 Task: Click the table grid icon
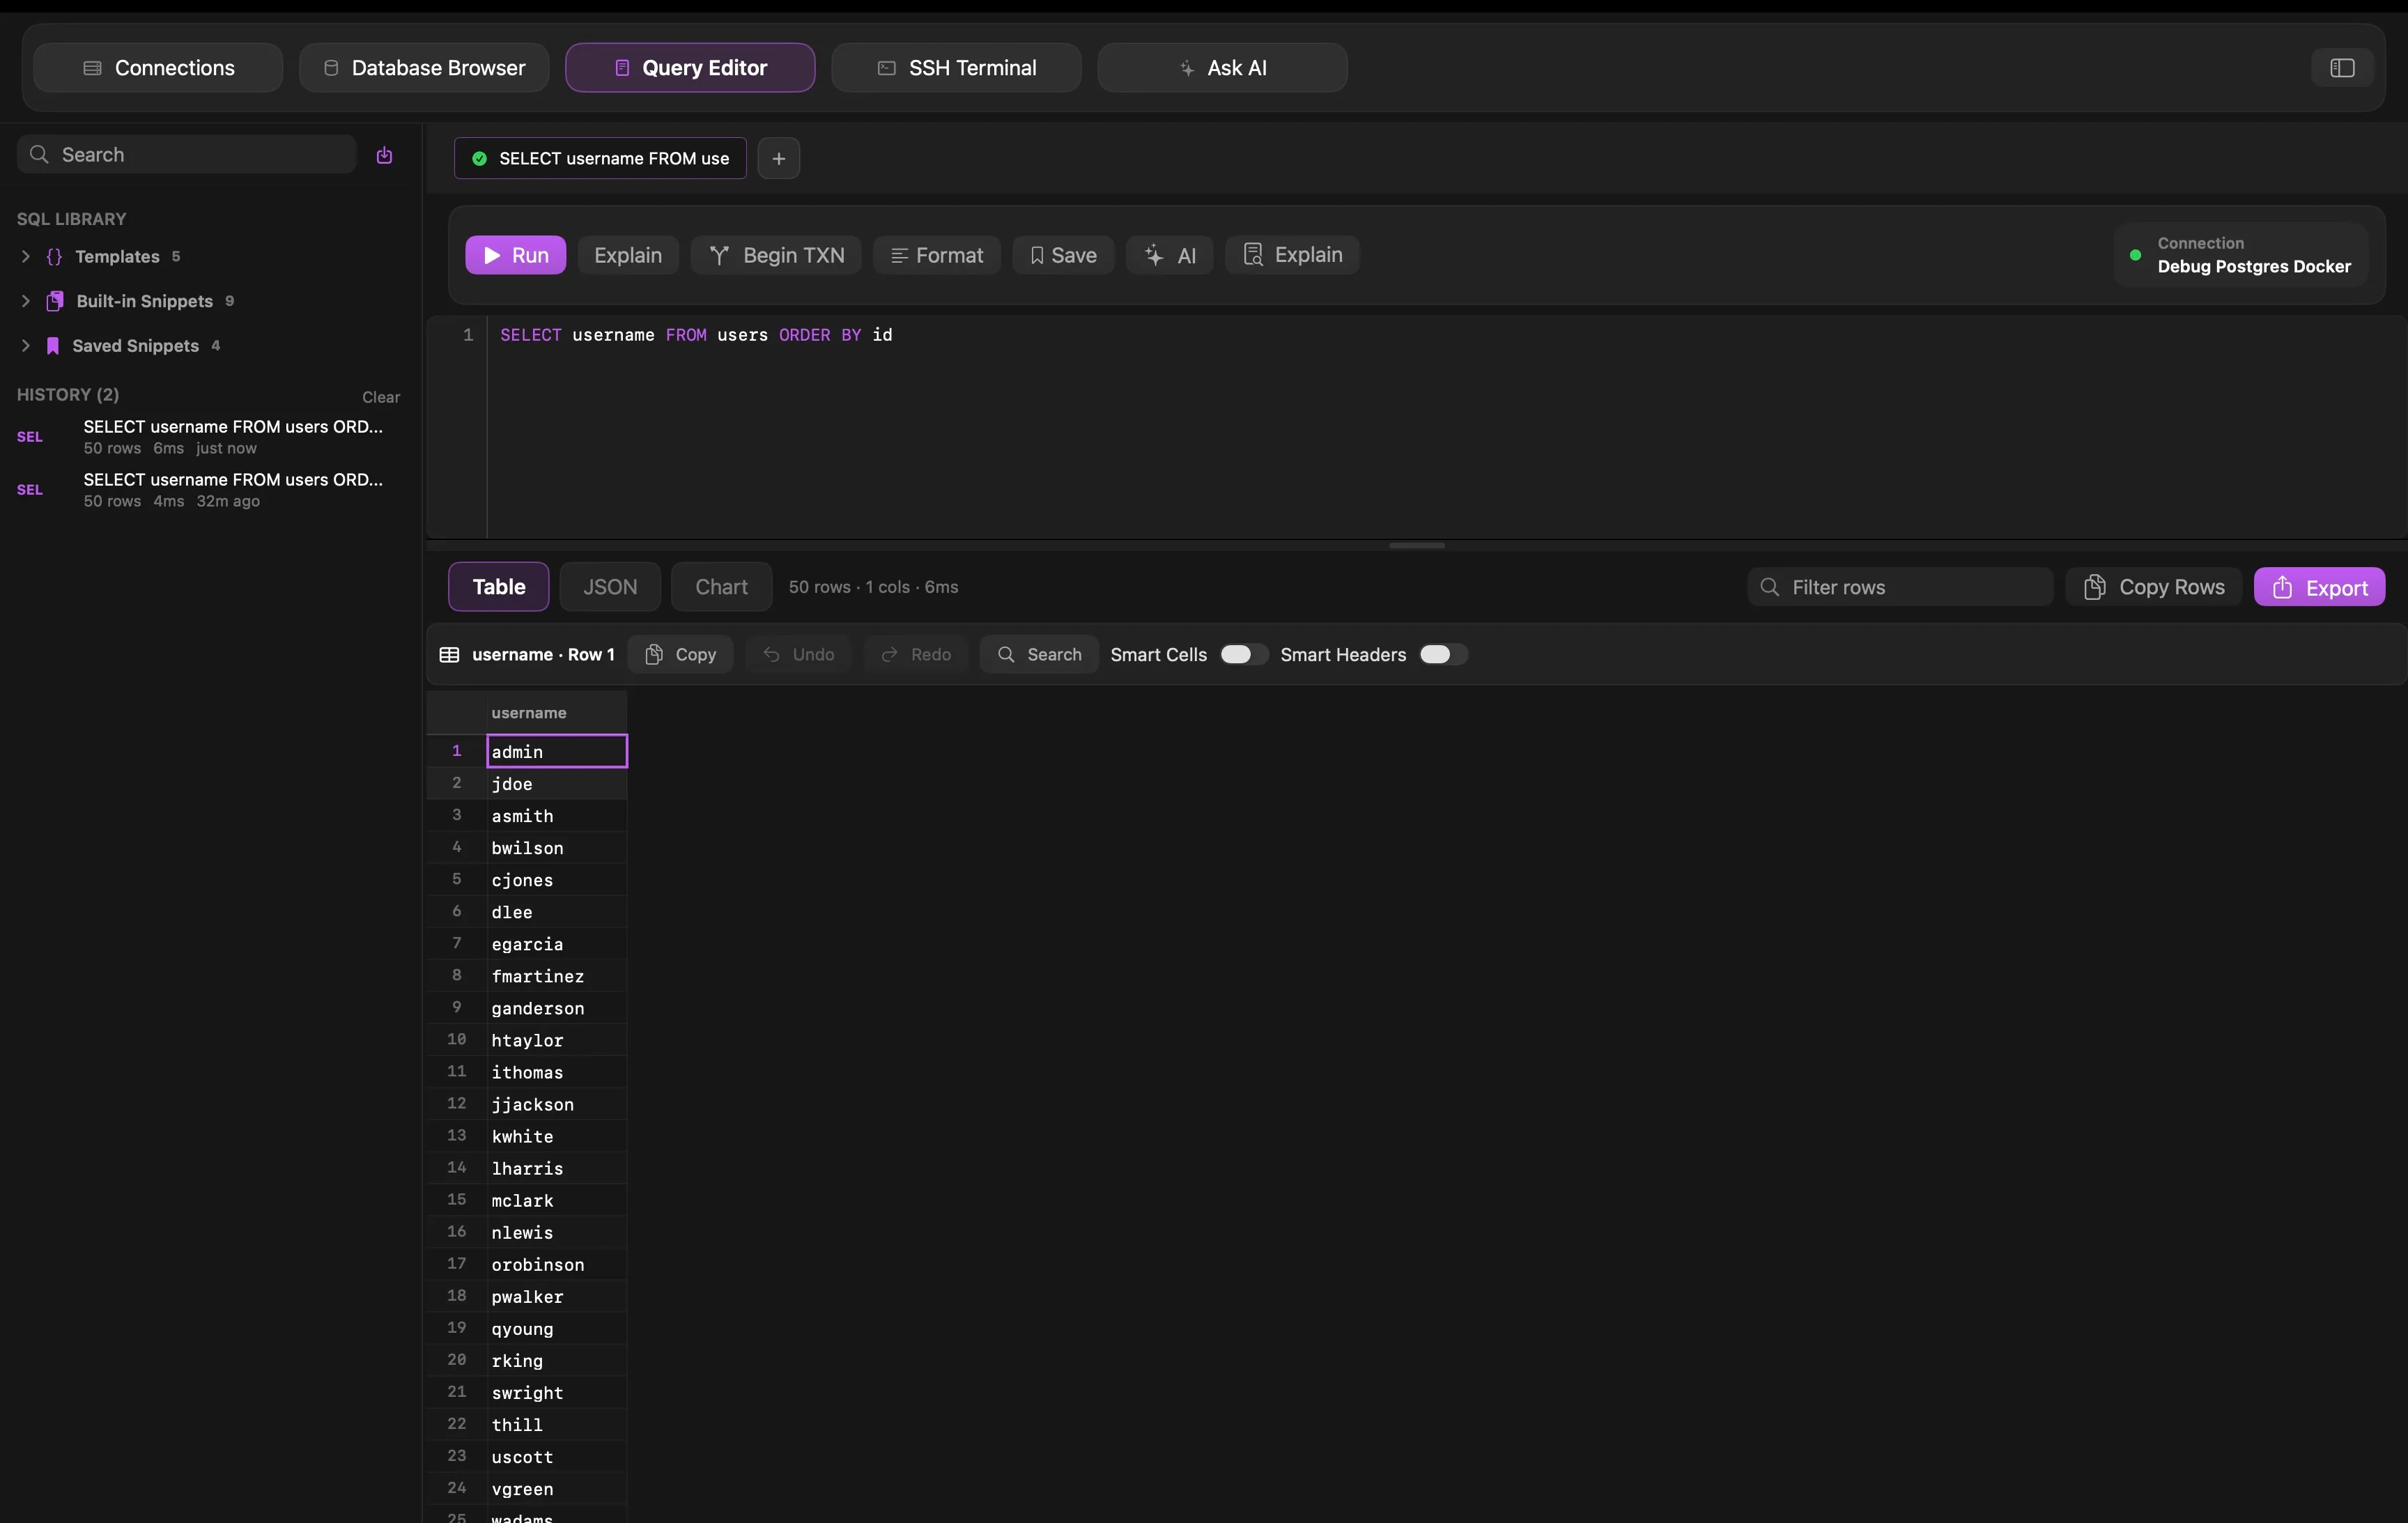(450, 655)
